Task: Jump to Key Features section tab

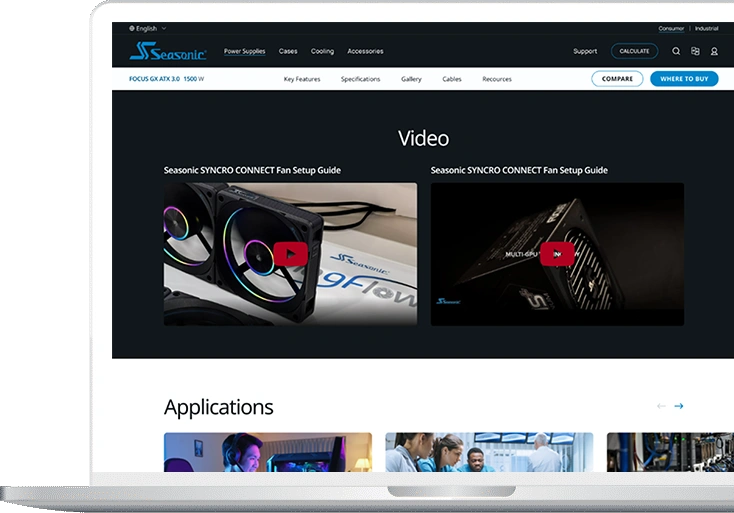Action: (302, 79)
